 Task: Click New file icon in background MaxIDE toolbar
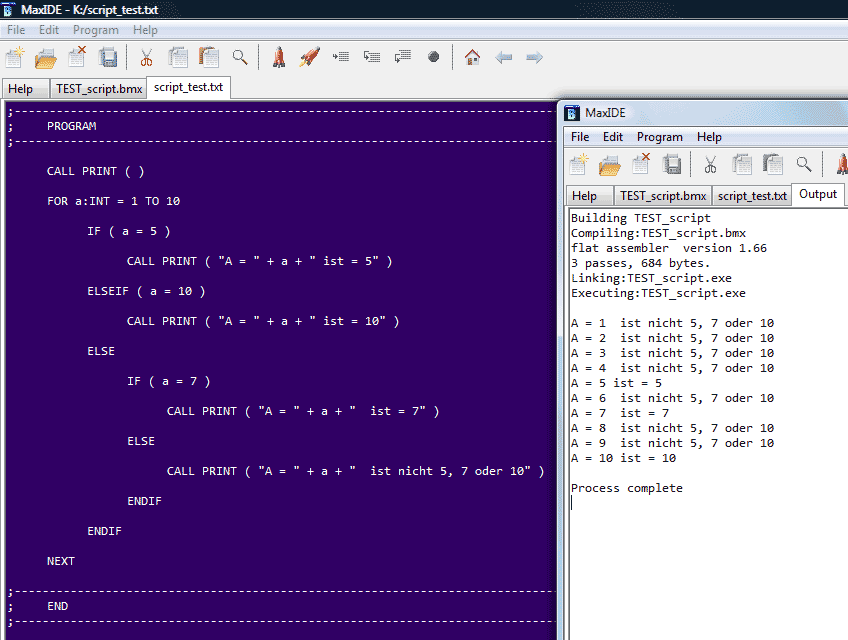click(15, 57)
